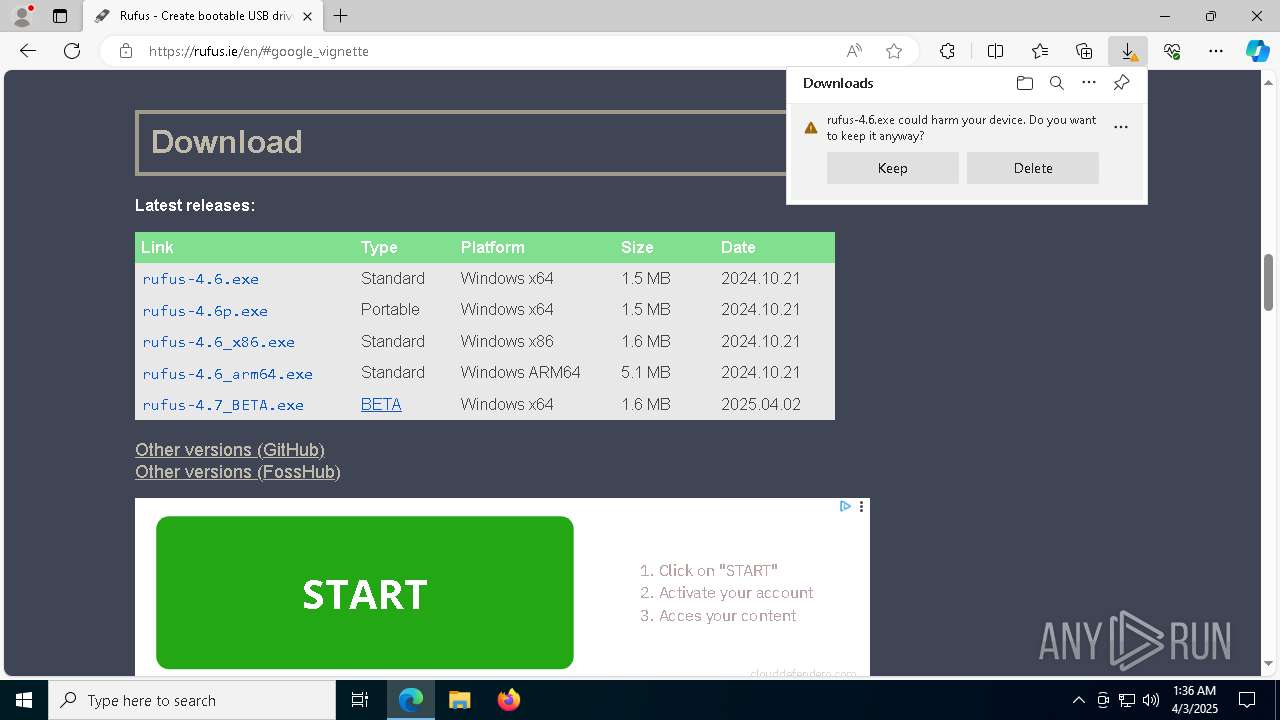Click the 'Latest releases:' heading
This screenshot has height=720, width=1280.
pyautogui.click(x=195, y=205)
